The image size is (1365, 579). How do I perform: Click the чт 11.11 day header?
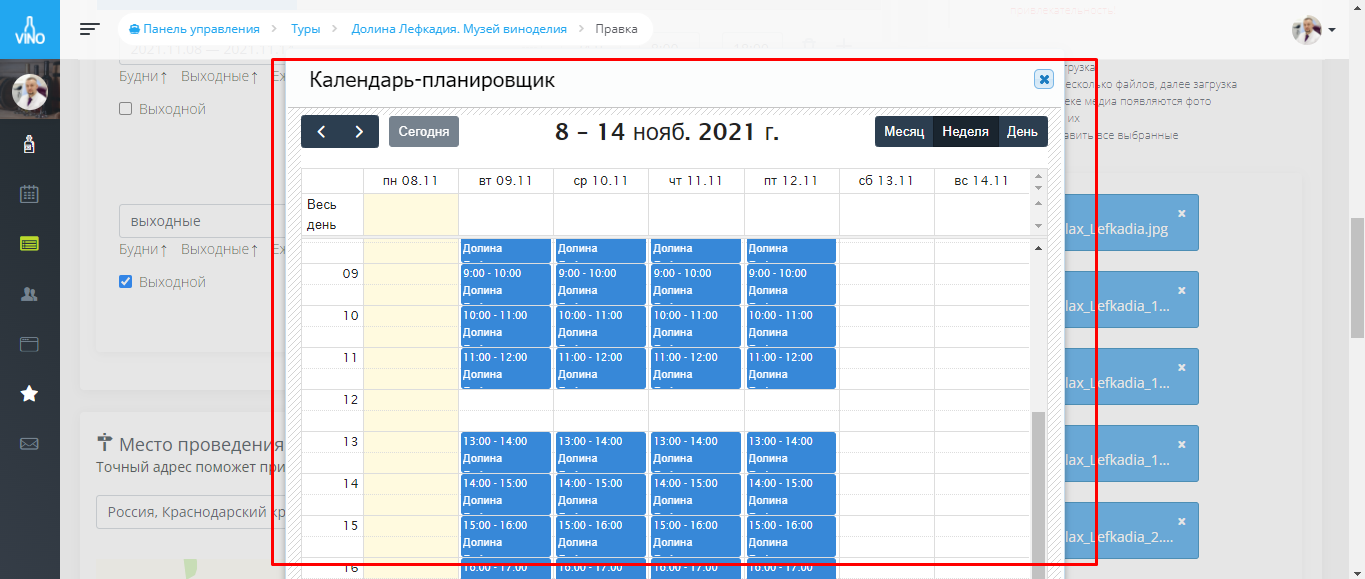[696, 181]
